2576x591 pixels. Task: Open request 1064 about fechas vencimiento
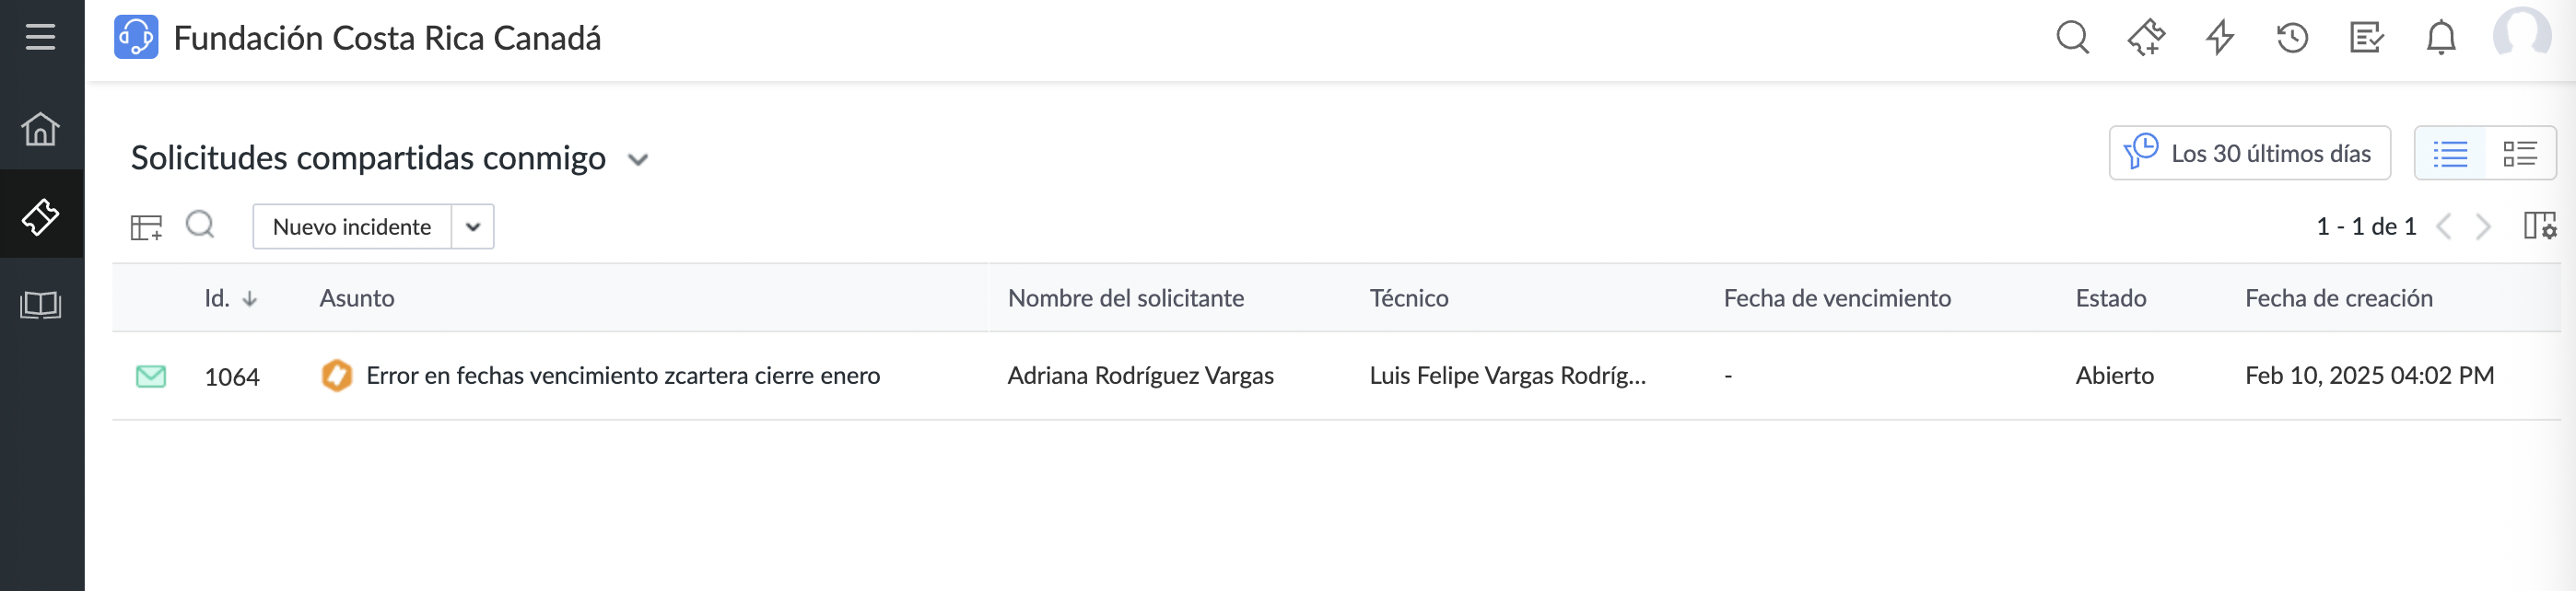coord(623,376)
